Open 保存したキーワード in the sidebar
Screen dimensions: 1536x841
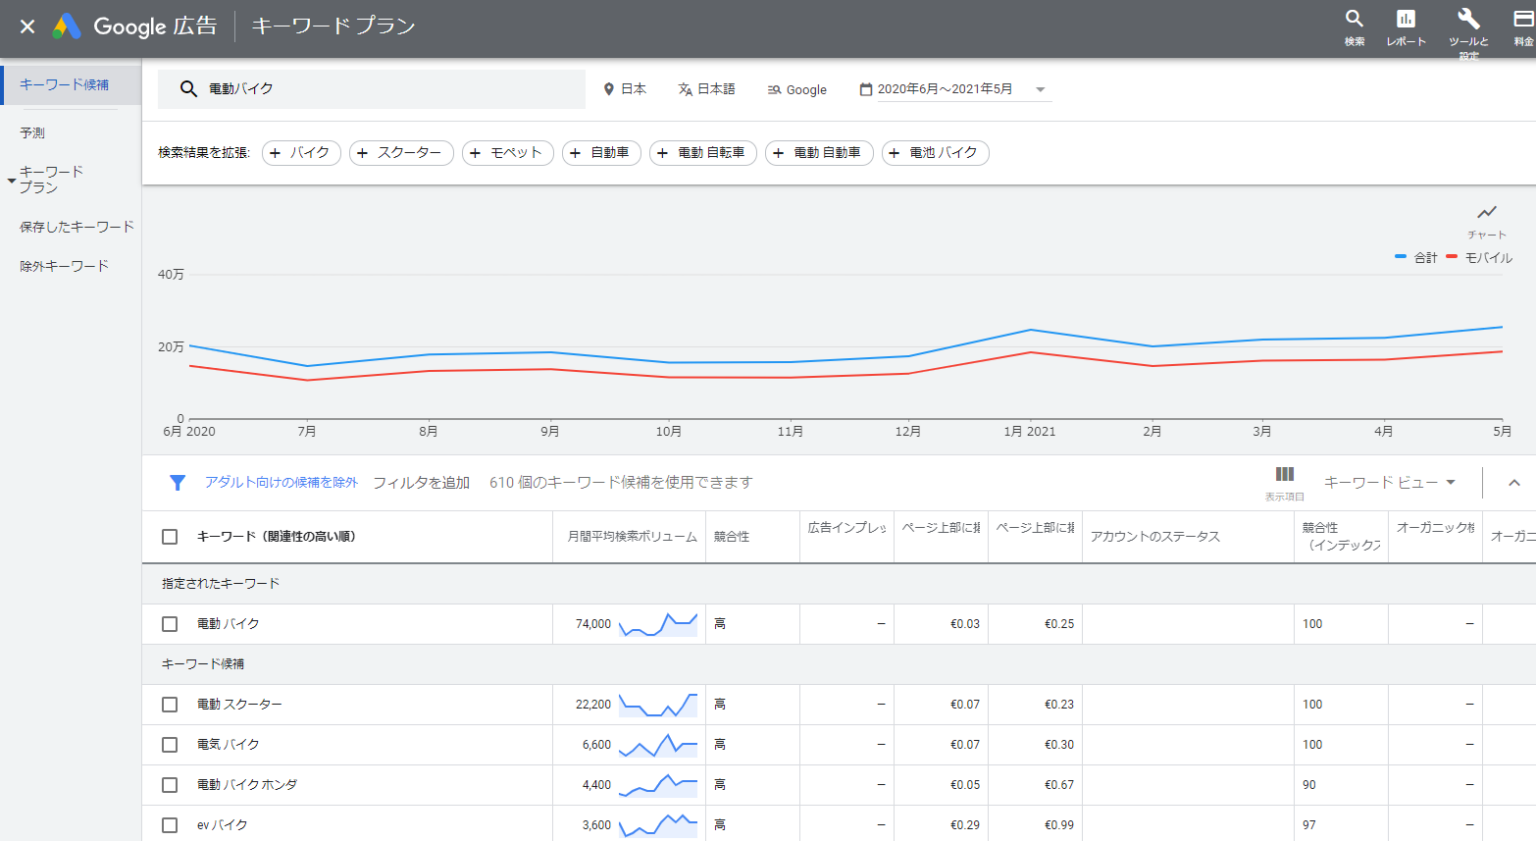77,227
